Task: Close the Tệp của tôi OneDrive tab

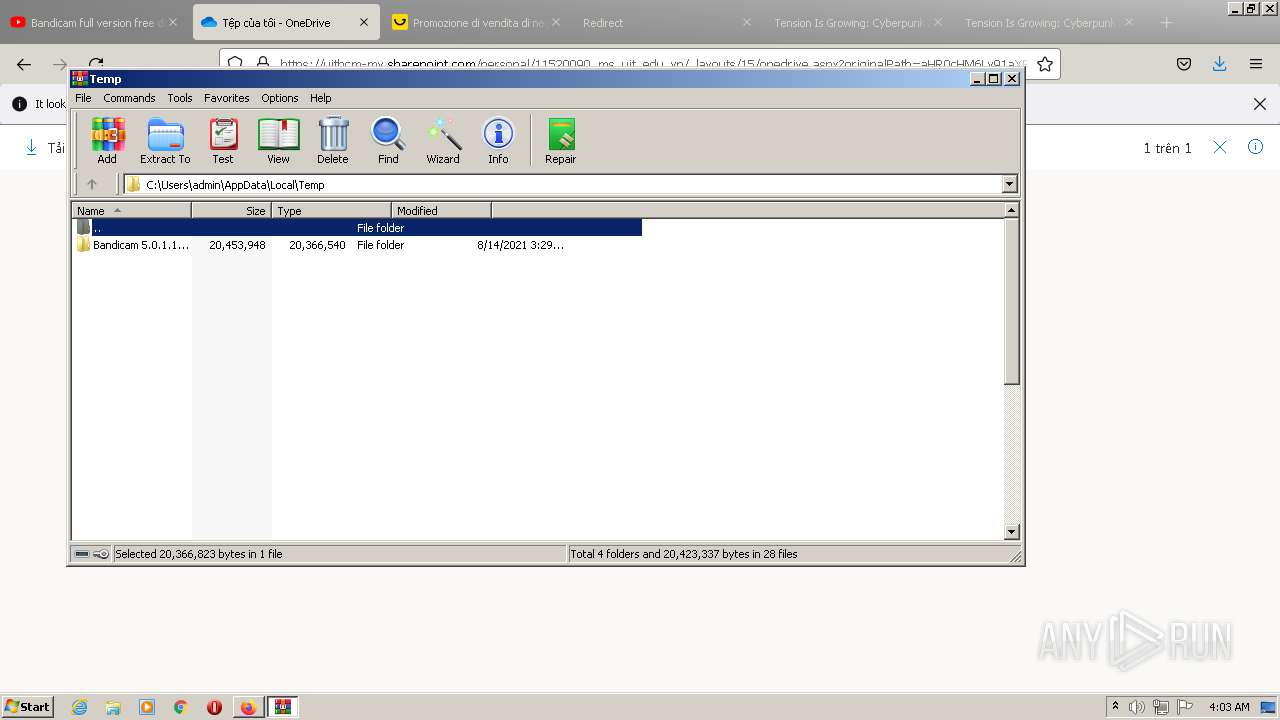Action: click(364, 22)
